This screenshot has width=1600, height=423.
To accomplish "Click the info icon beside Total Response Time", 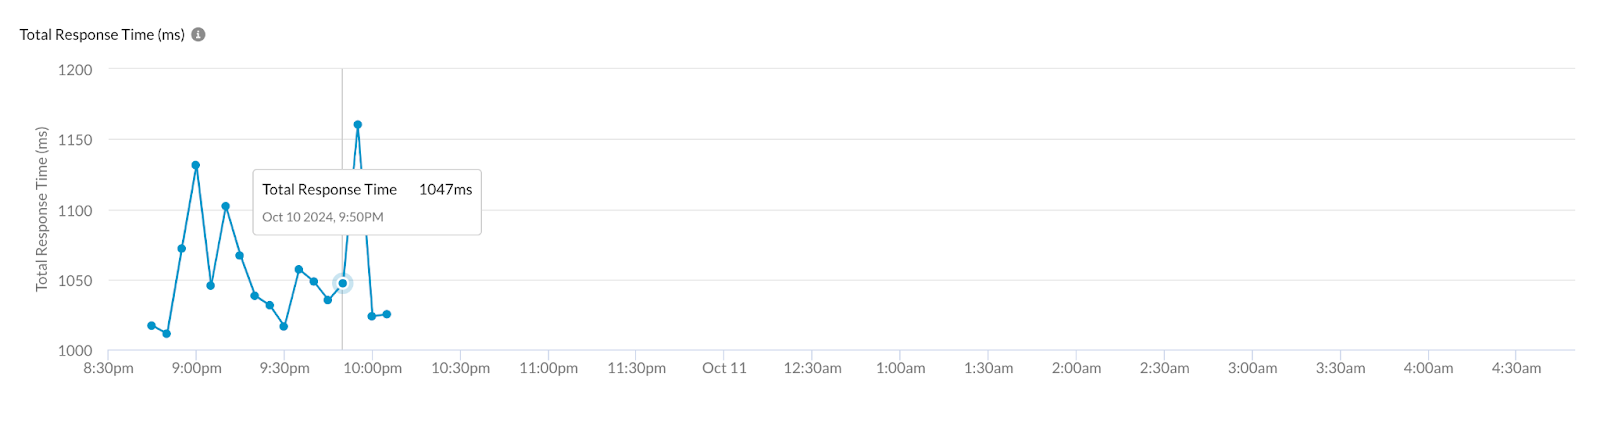I will tap(198, 34).
